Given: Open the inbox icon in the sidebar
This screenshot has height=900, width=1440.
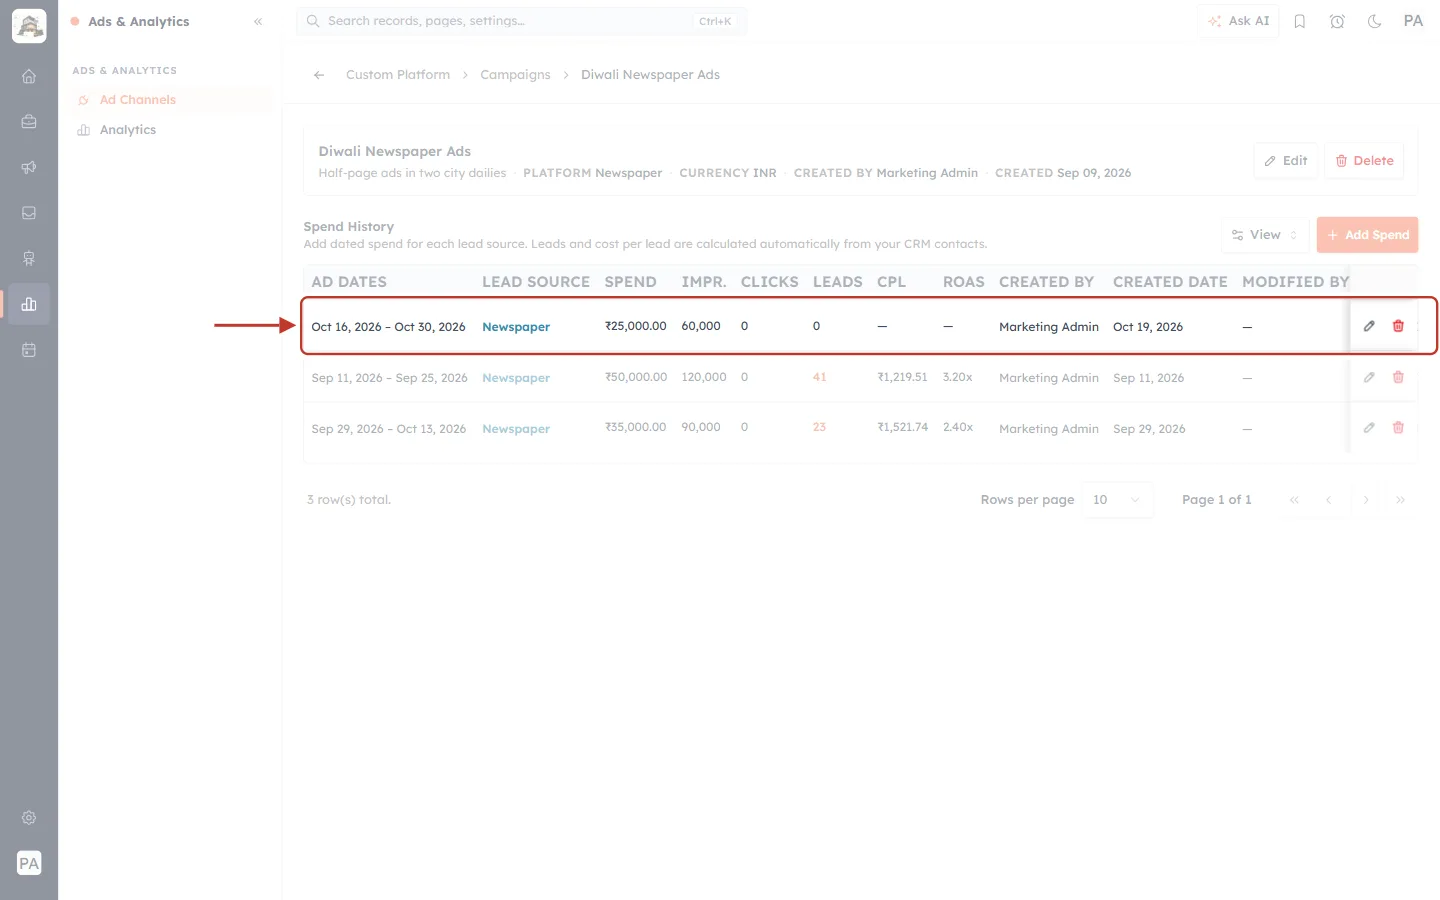Looking at the screenshot, I should 29,213.
